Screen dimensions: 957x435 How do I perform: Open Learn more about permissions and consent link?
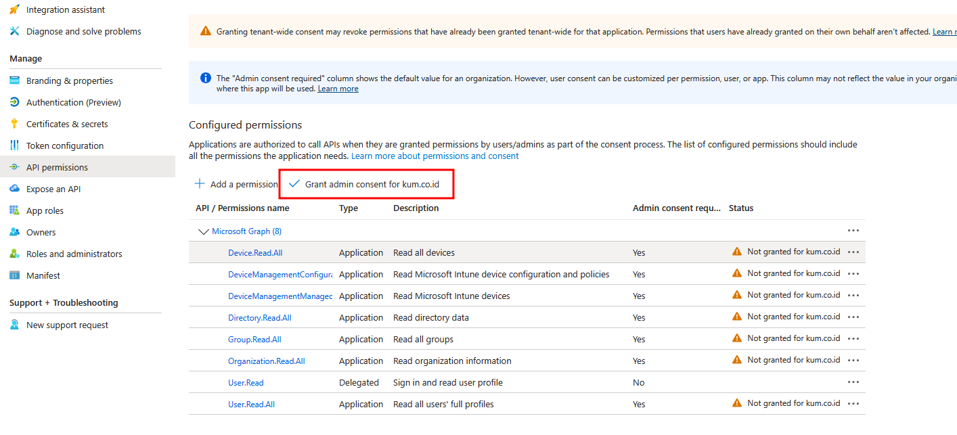[x=435, y=156]
